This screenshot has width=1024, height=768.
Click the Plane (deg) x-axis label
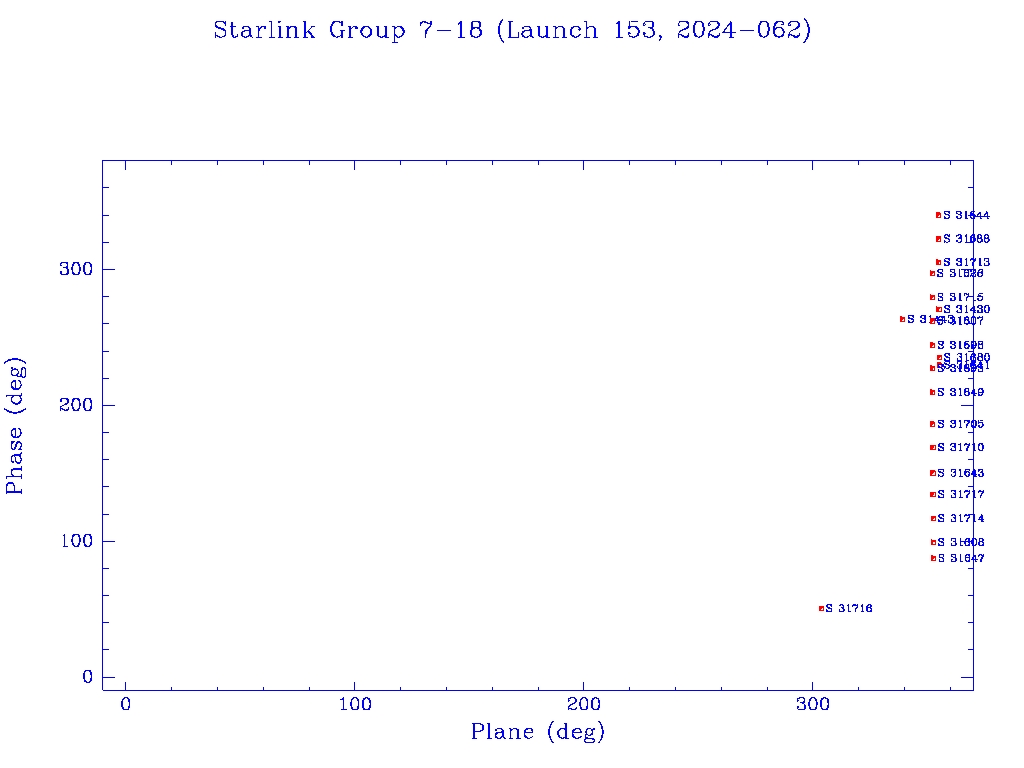tap(538, 732)
